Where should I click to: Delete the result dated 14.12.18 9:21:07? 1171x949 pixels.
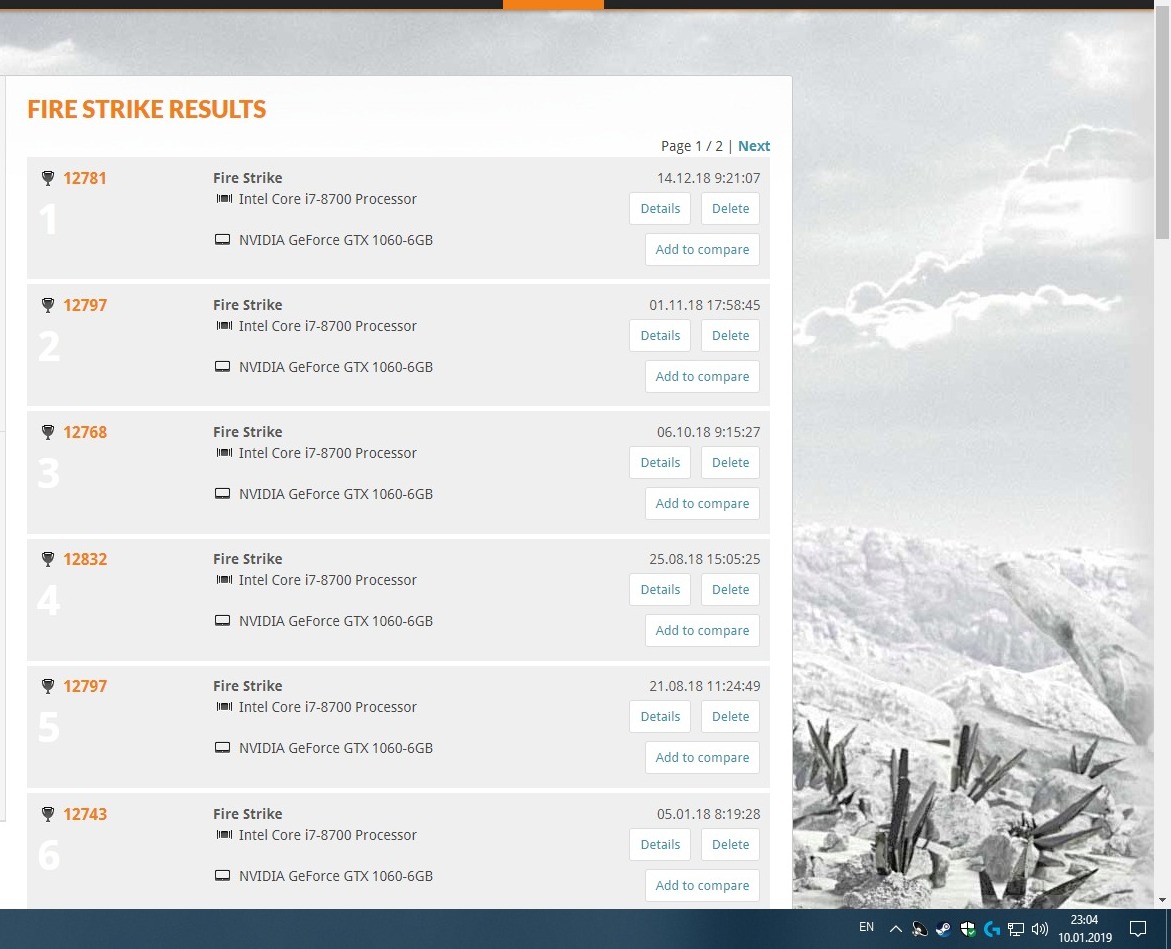coord(730,208)
